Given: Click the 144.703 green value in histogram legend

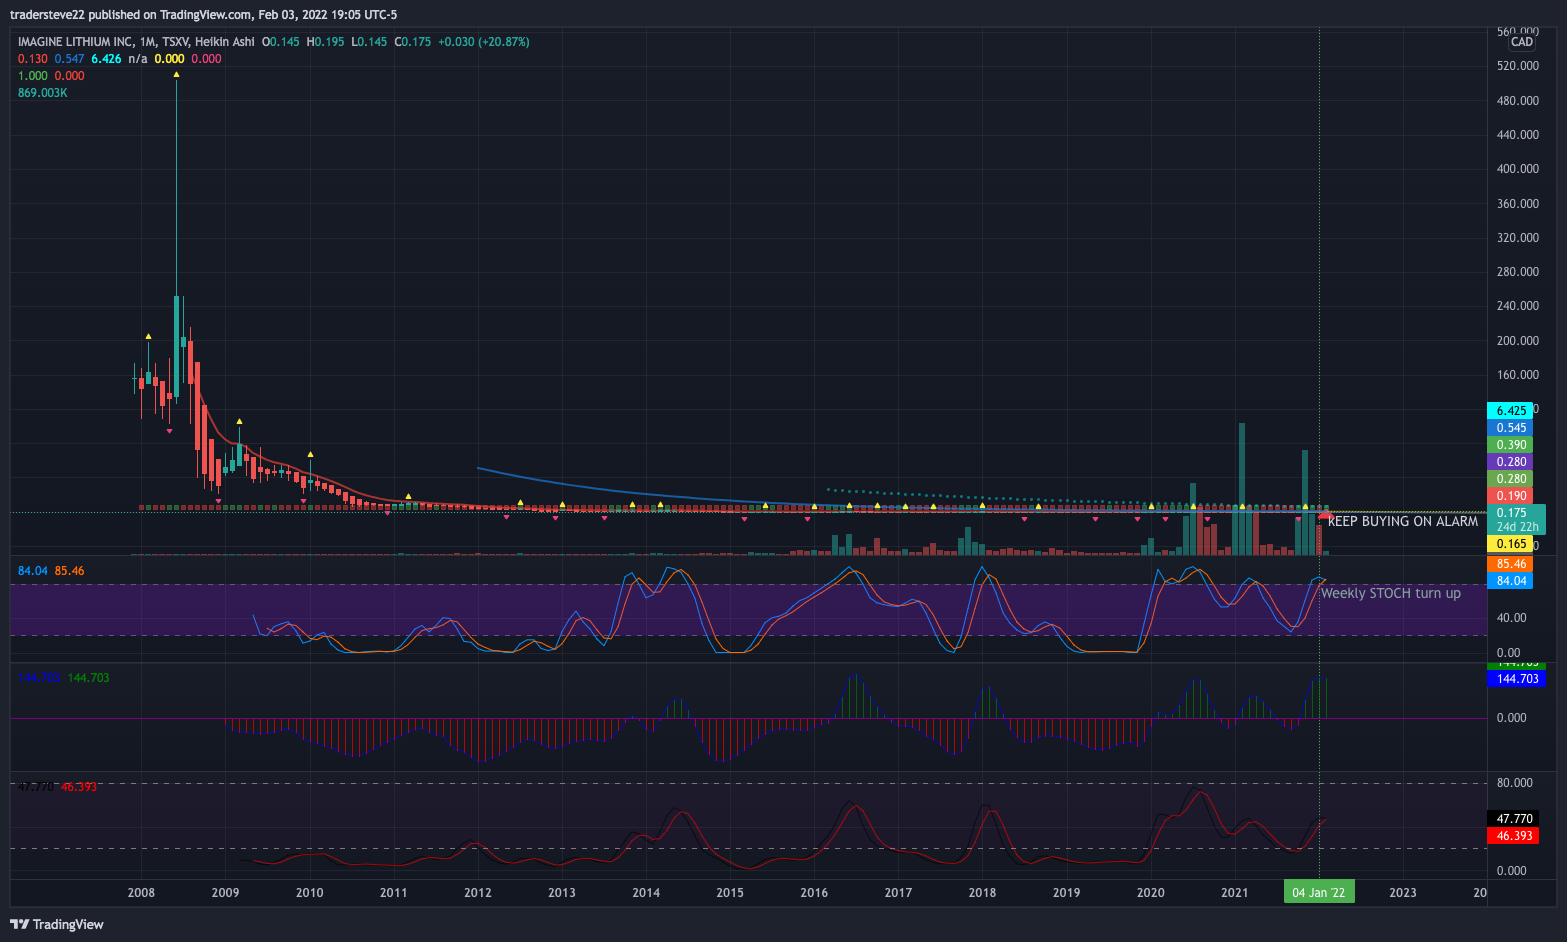Looking at the screenshot, I should coord(88,678).
